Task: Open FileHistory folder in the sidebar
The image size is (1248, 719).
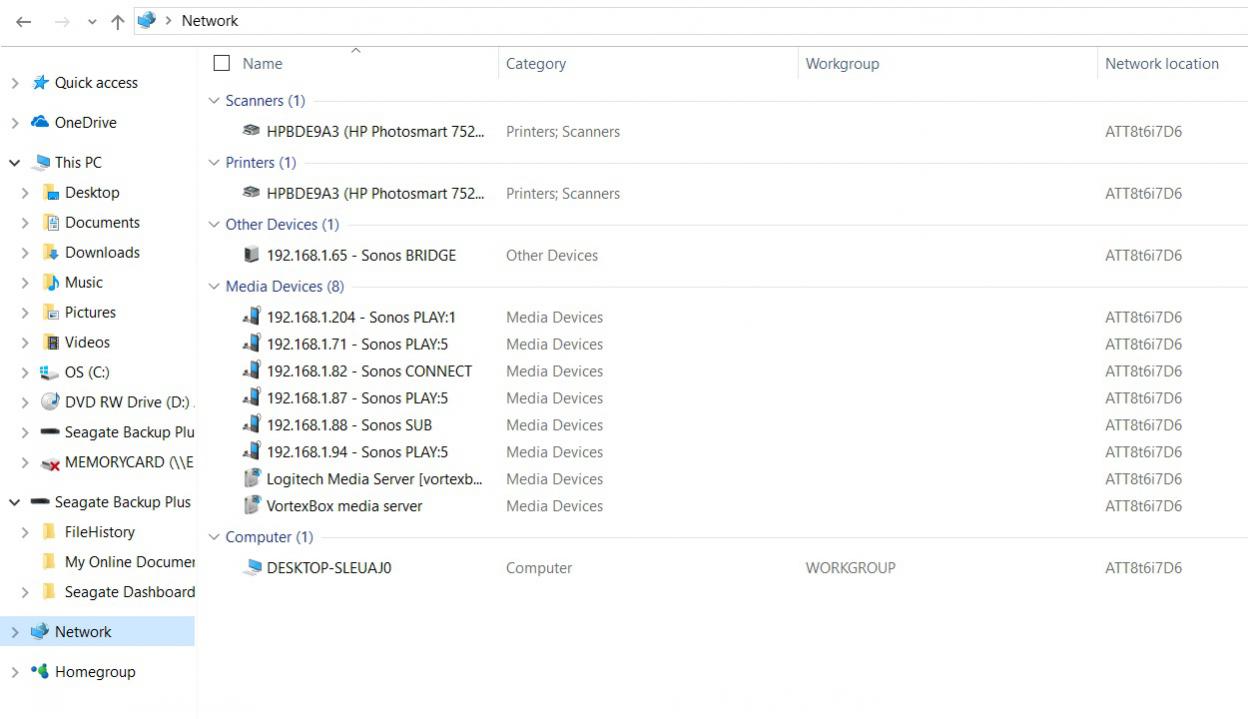Action: pos(100,532)
